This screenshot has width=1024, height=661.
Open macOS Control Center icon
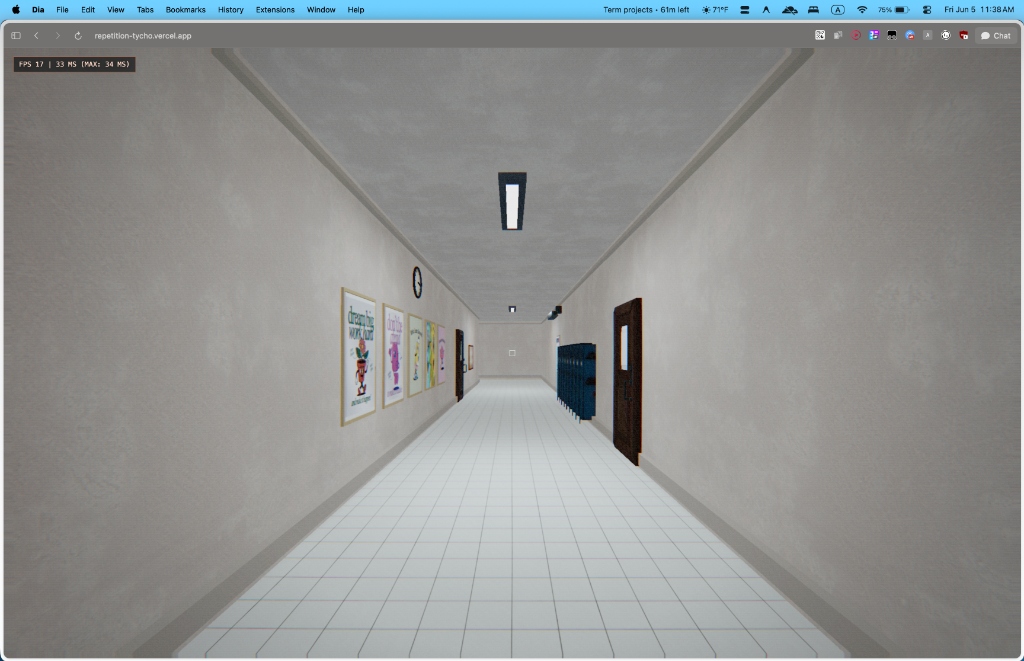tap(927, 10)
